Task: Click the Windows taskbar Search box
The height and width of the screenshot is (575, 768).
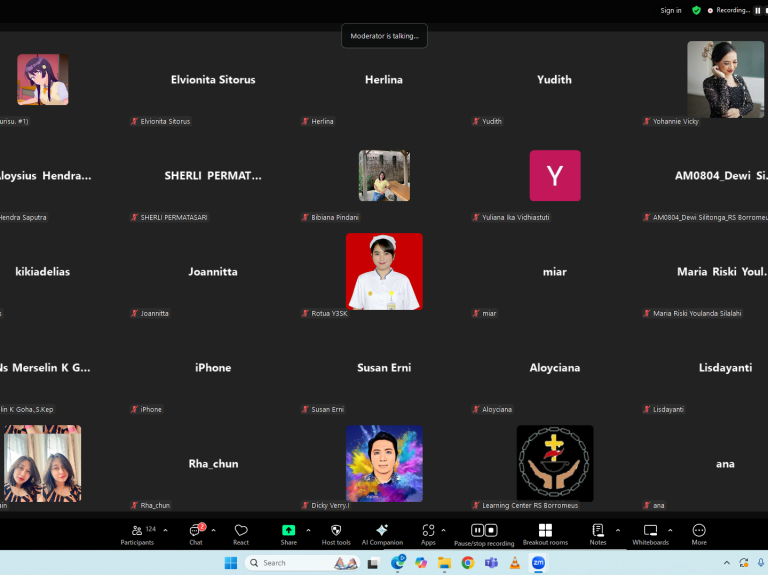Action: click(290, 563)
